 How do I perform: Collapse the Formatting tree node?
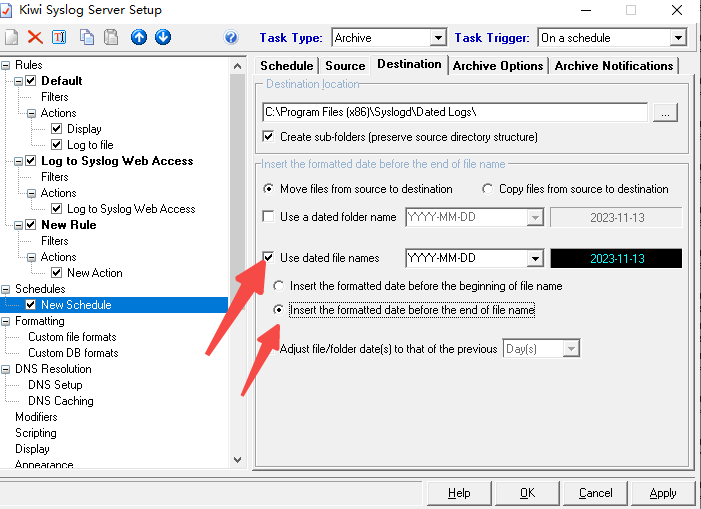point(5,321)
